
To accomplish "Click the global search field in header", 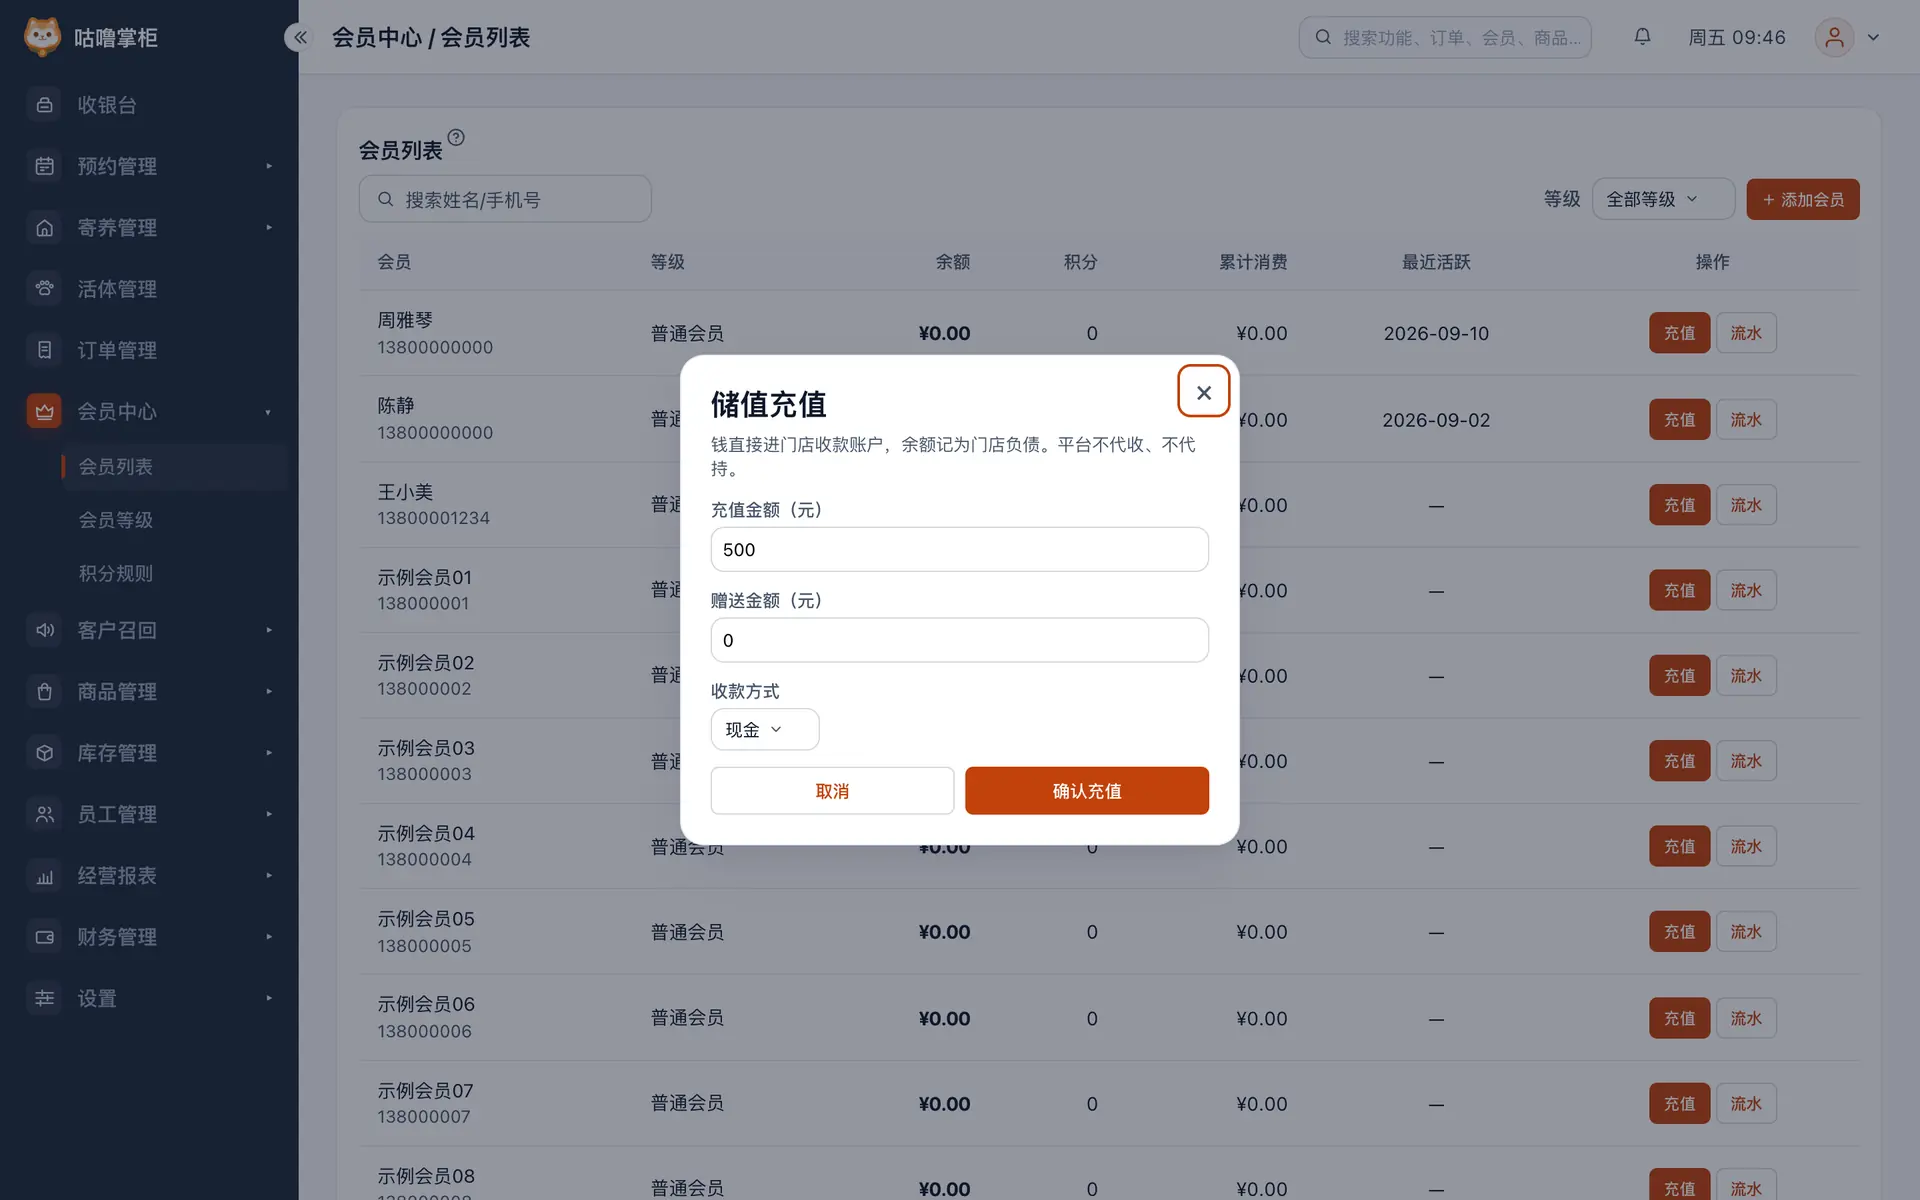I will click(x=1444, y=37).
